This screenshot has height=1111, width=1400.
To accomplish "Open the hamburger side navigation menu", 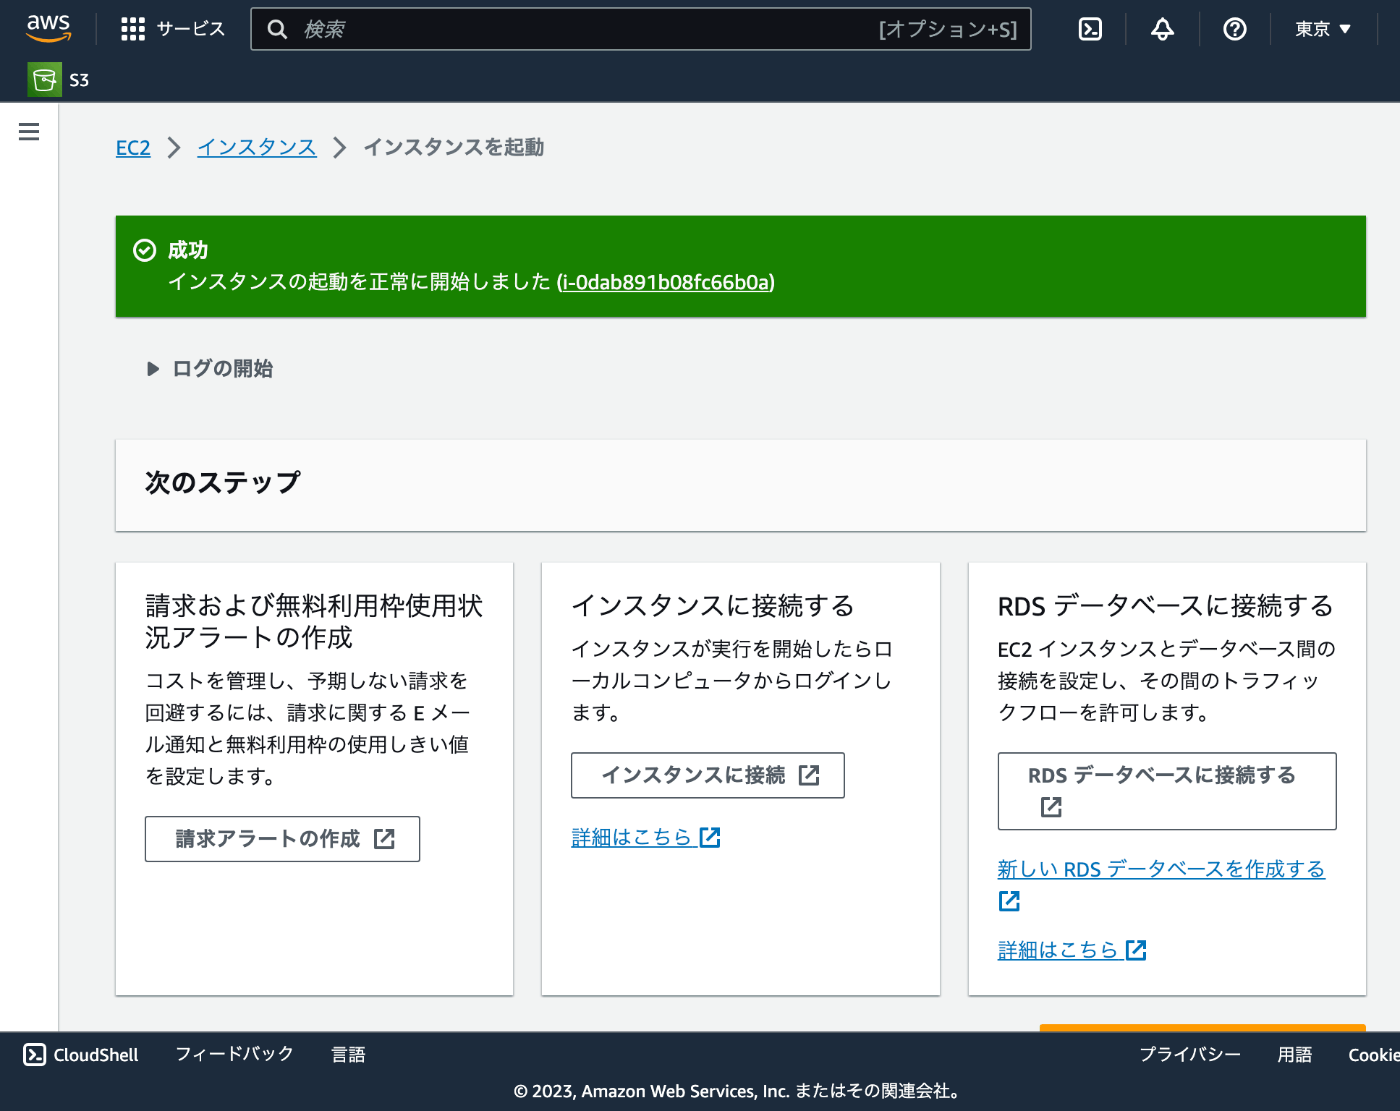I will [29, 131].
